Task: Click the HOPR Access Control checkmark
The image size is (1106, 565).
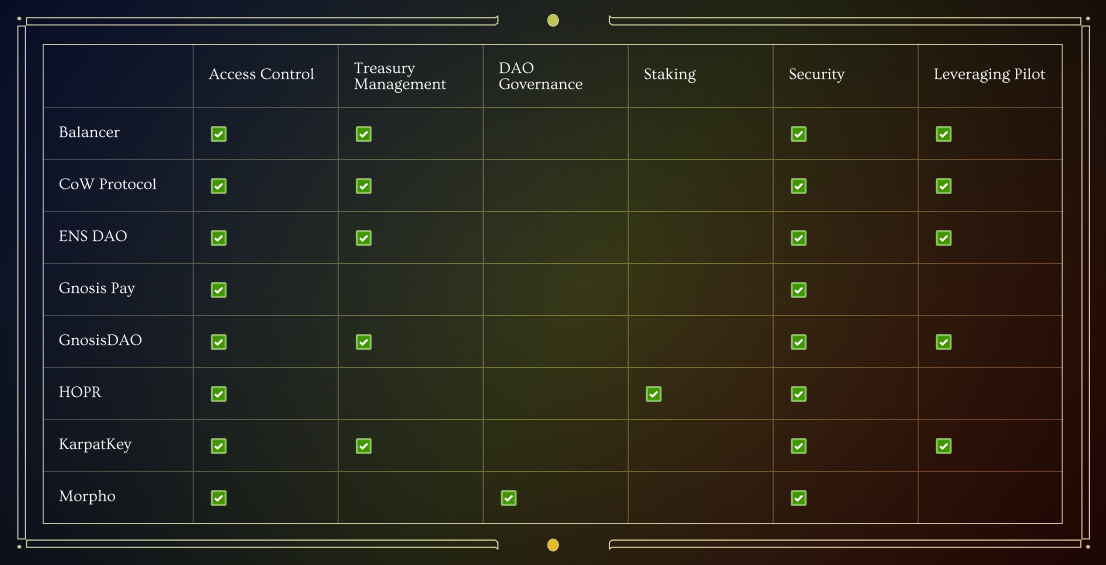Action: 219,394
